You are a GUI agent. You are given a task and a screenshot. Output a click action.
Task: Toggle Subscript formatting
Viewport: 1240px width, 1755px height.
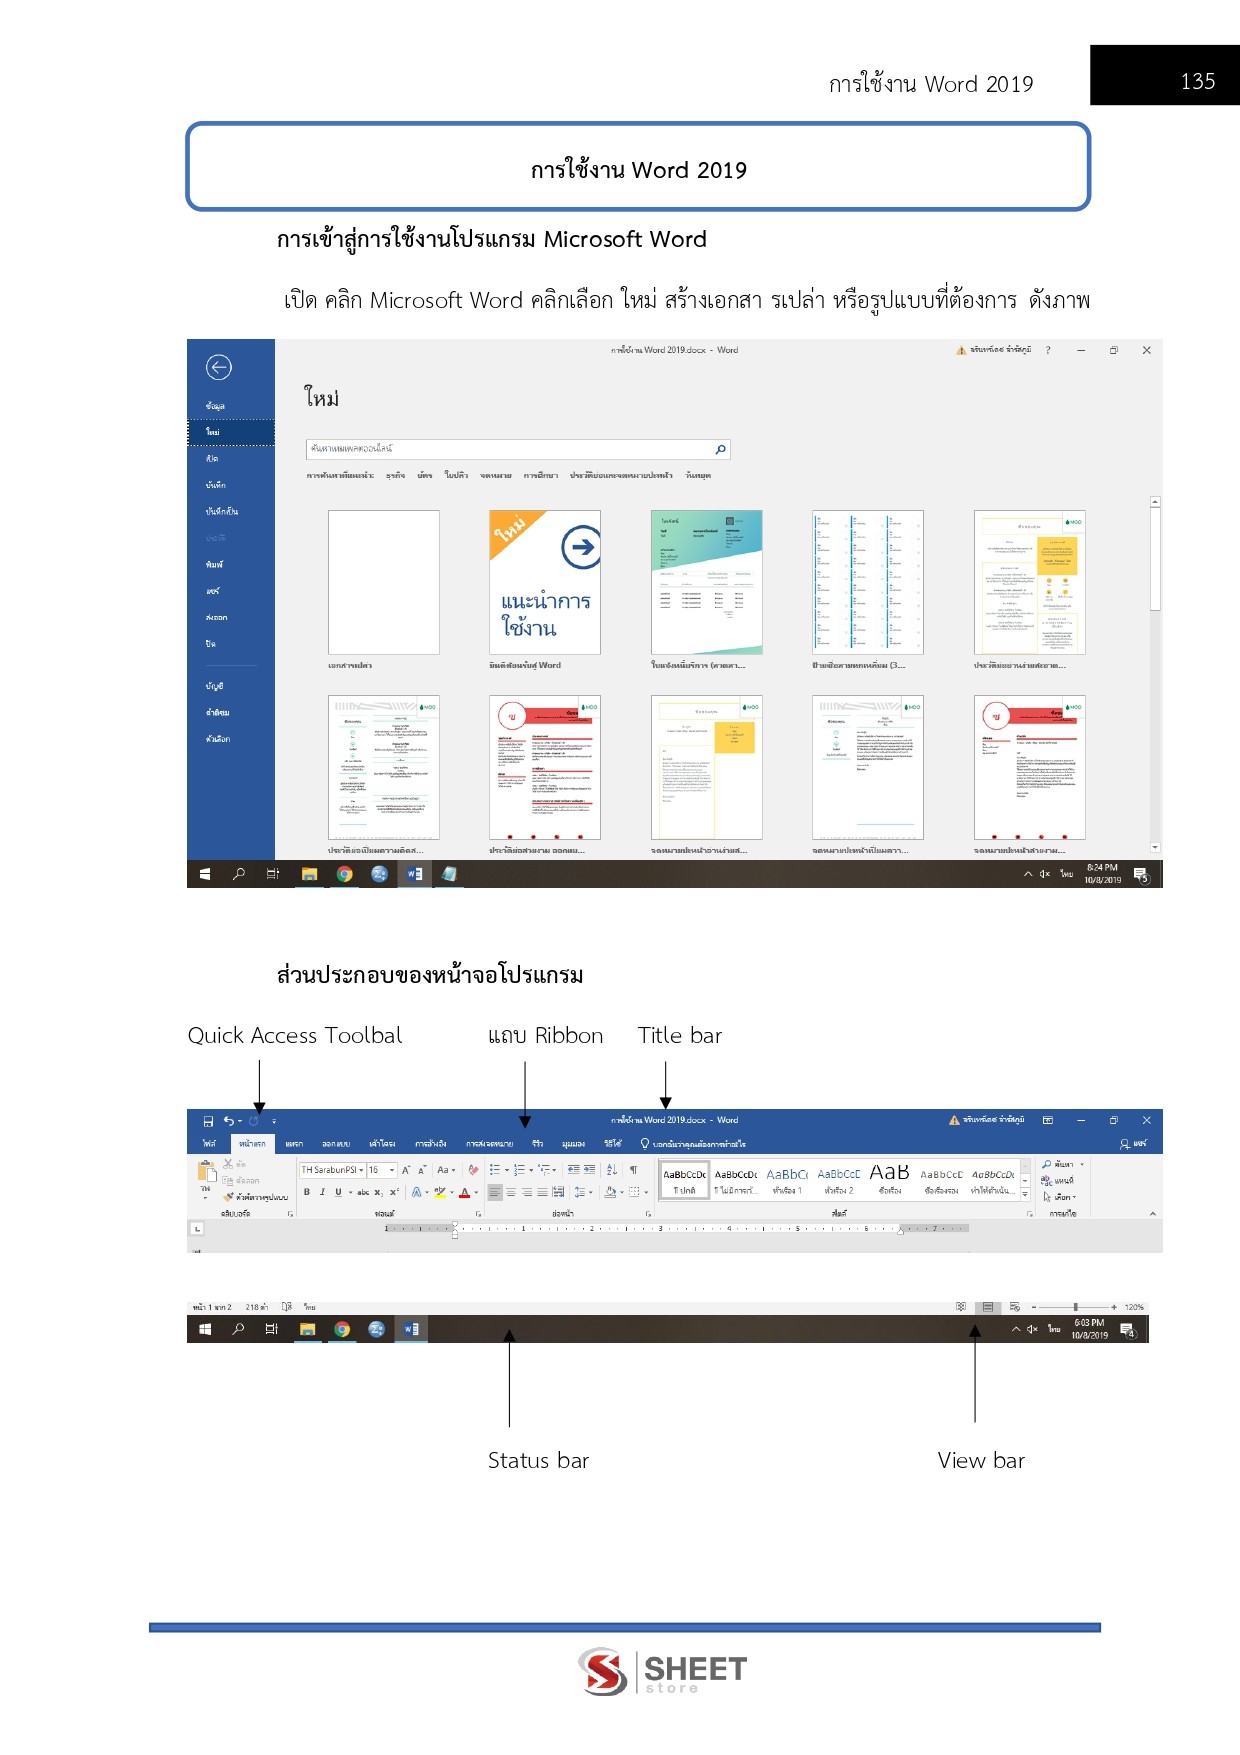379,1192
